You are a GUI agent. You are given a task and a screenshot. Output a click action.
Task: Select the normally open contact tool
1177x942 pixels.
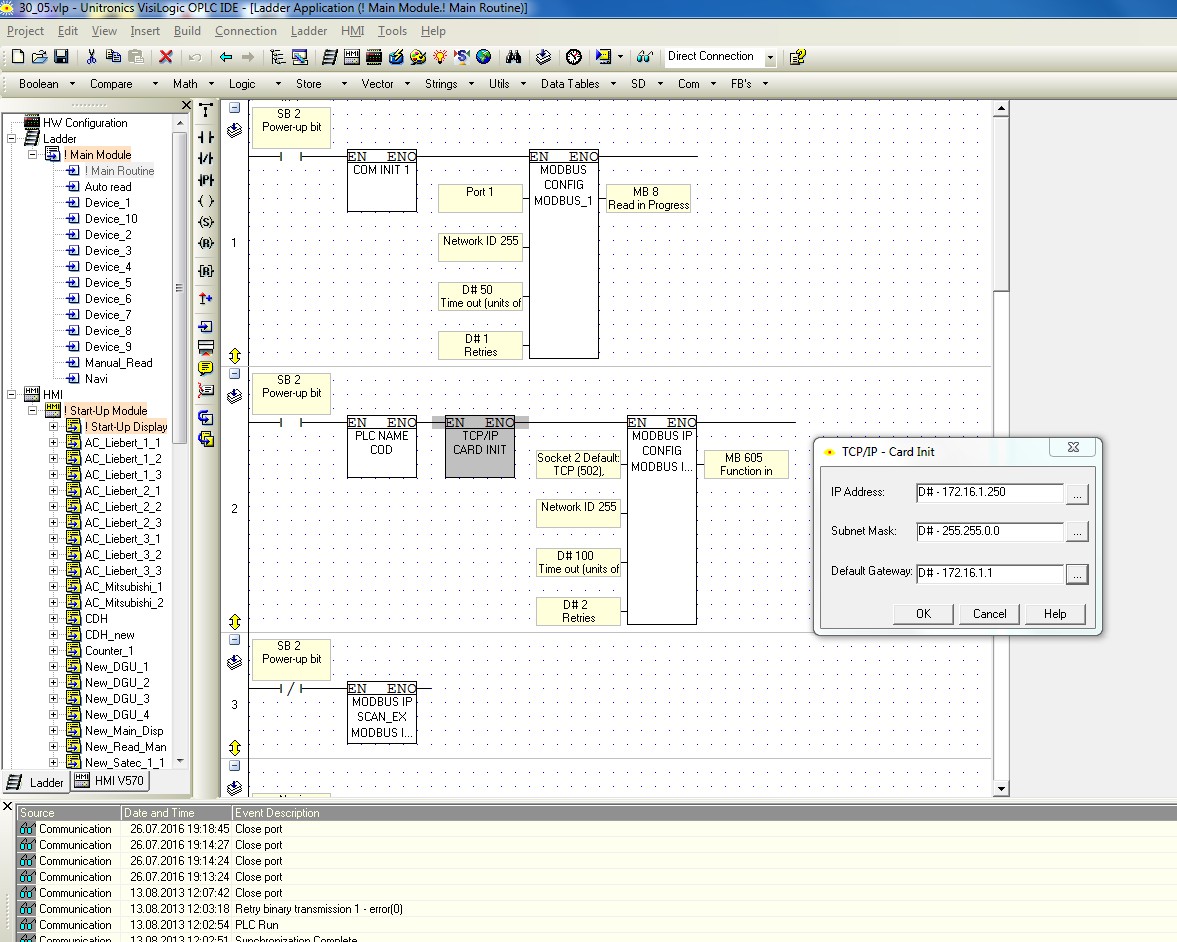pos(206,137)
